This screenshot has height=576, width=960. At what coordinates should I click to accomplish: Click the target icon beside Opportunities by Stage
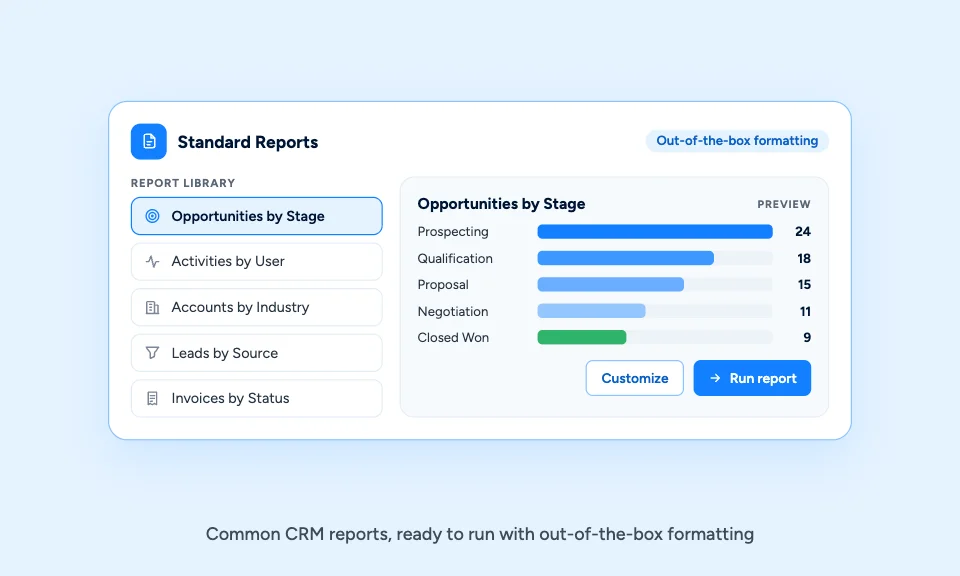pyautogui.click(x=152, y=216)
